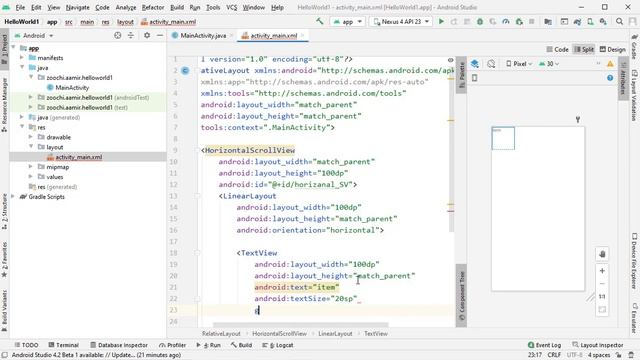Image resolution: width=640 pixels, height=360 pixels.
Task: Click the project panel settings gear icon
Action: 147,36
